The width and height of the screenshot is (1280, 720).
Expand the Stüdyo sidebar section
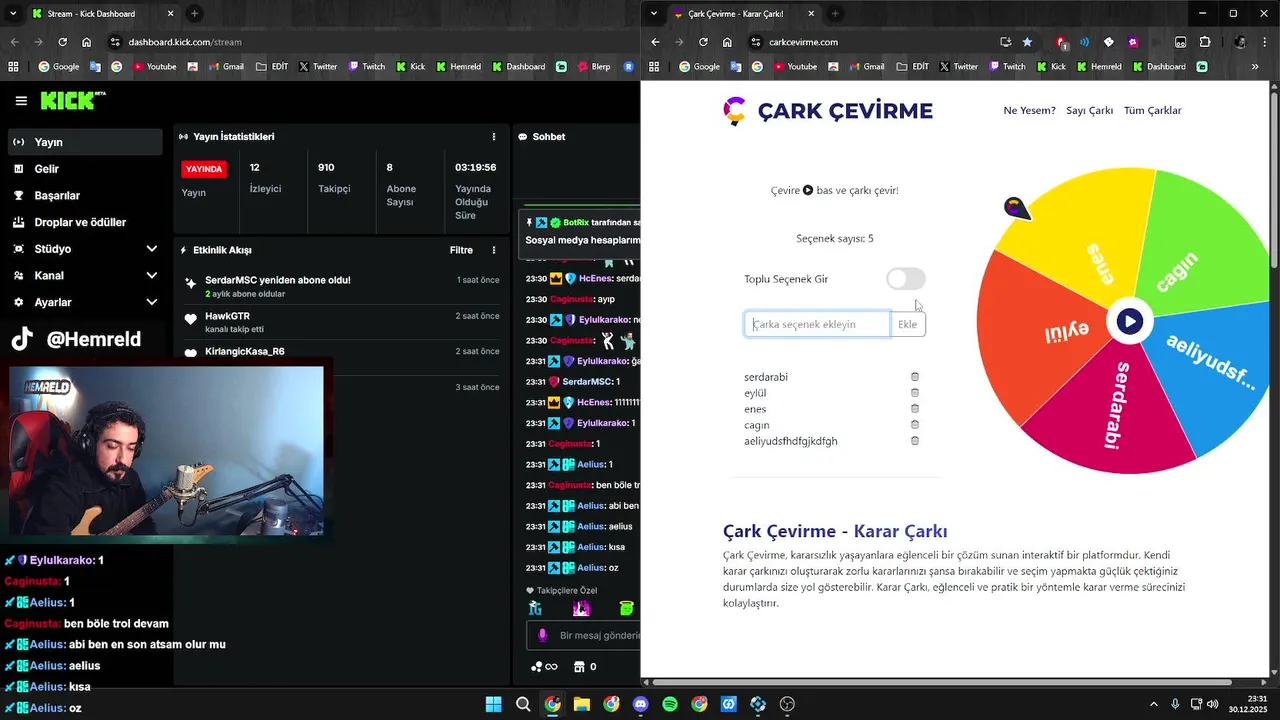(x=84, y=248)
